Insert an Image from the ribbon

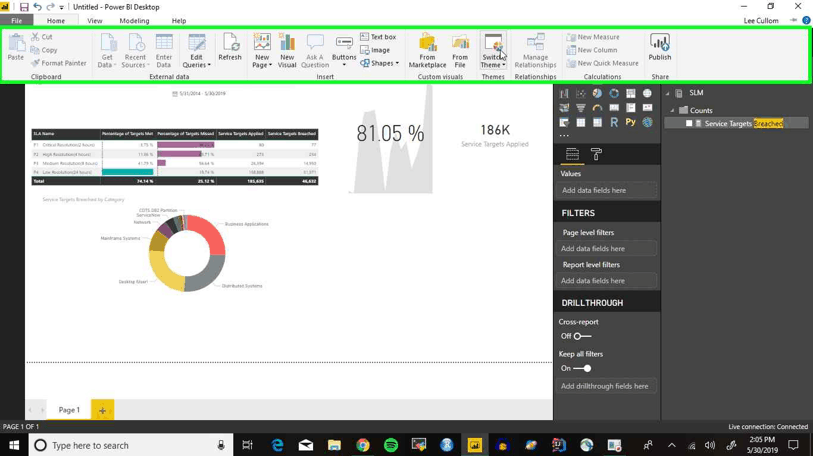pos(375,50)
